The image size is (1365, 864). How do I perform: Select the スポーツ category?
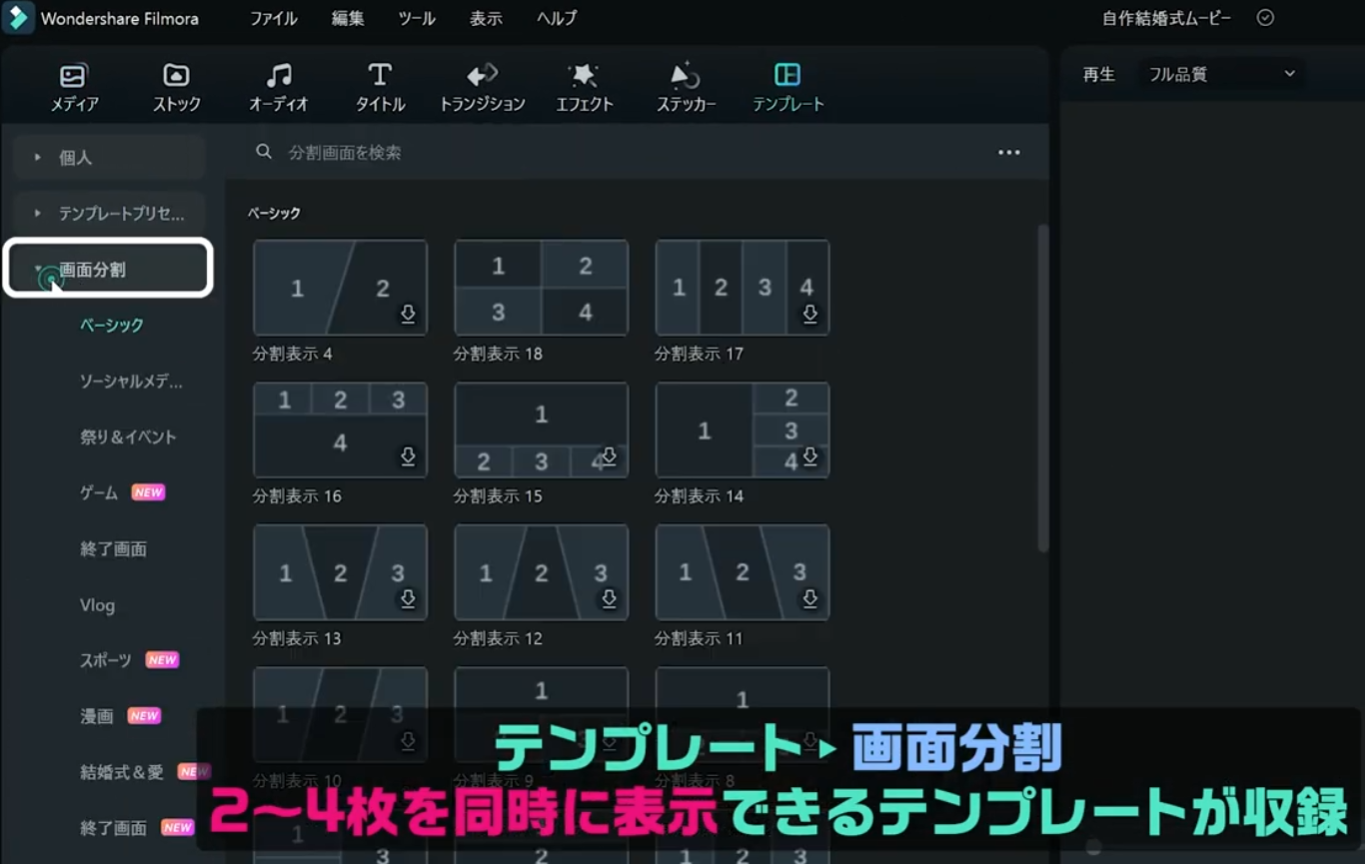click(x=105, y=660)
